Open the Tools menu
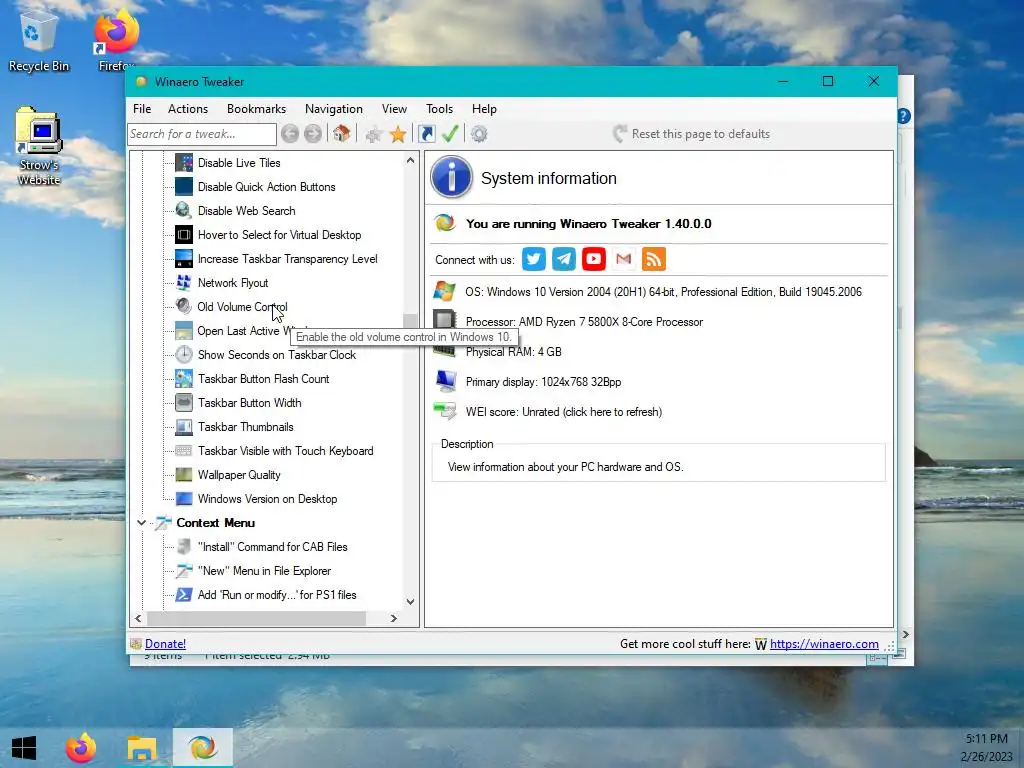Viewport: 1024px width, 768px height. 439,109
